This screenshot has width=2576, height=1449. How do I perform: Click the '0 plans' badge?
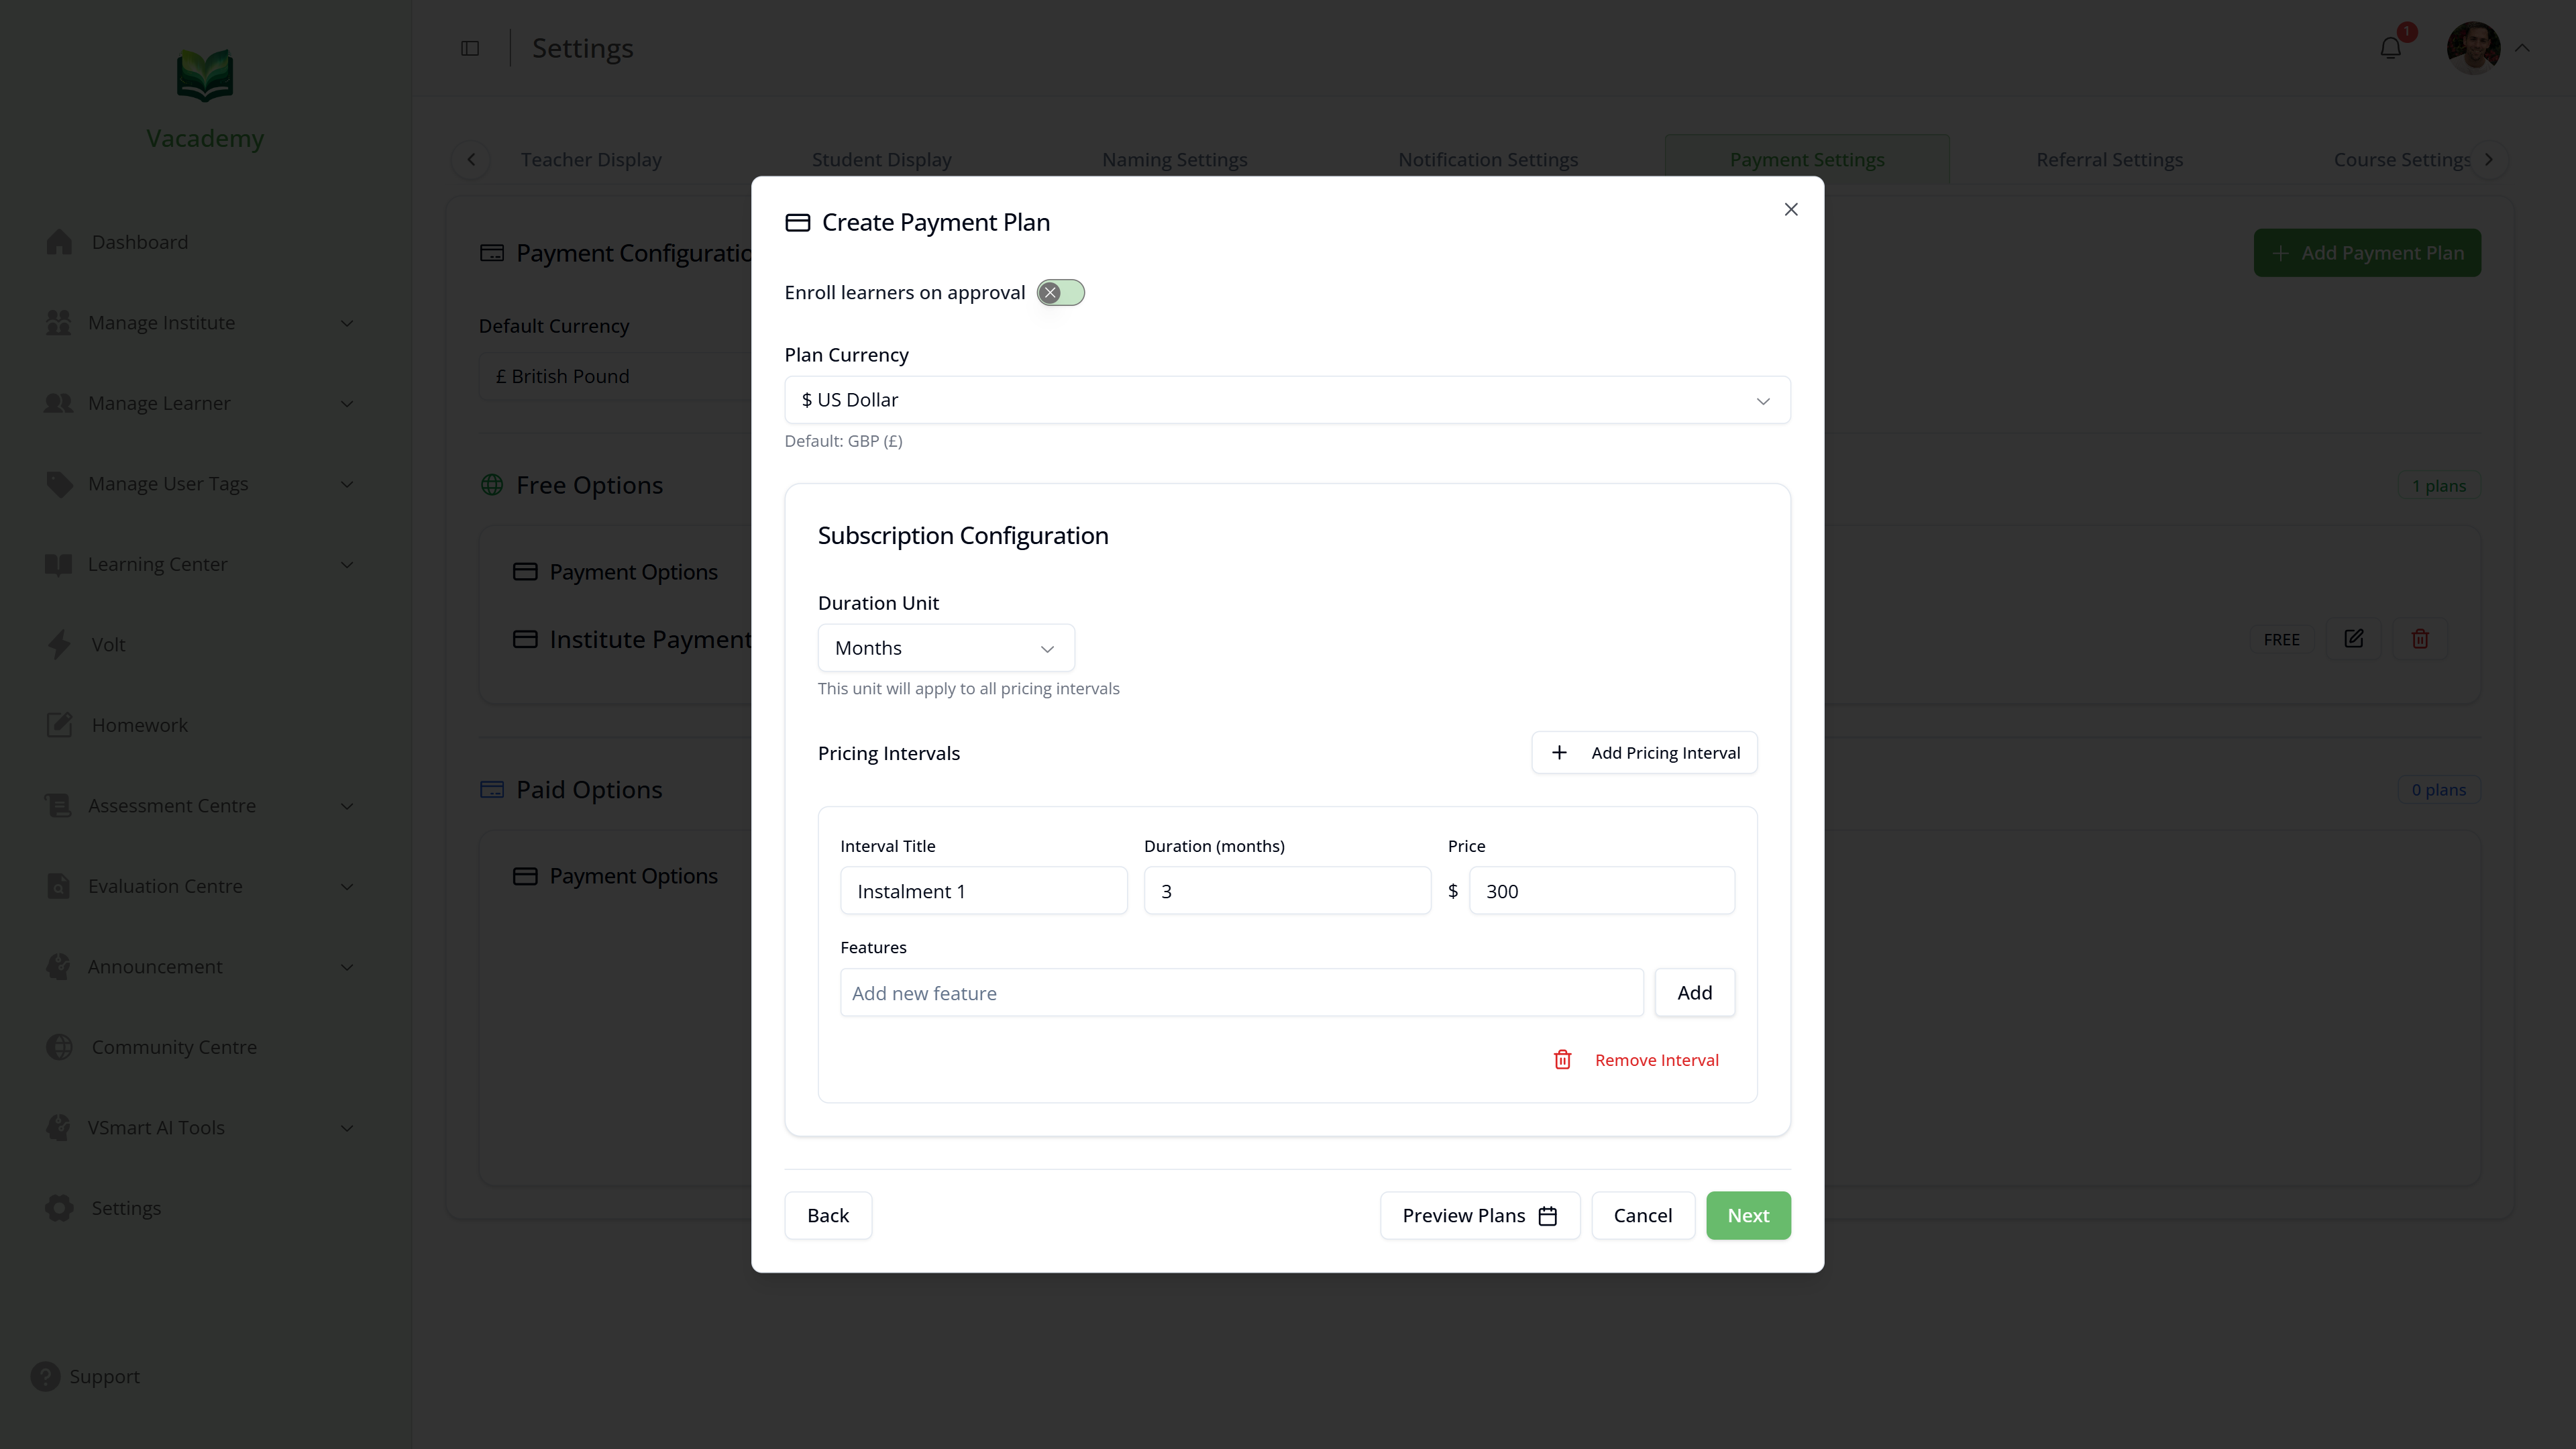coord(2438,790)
